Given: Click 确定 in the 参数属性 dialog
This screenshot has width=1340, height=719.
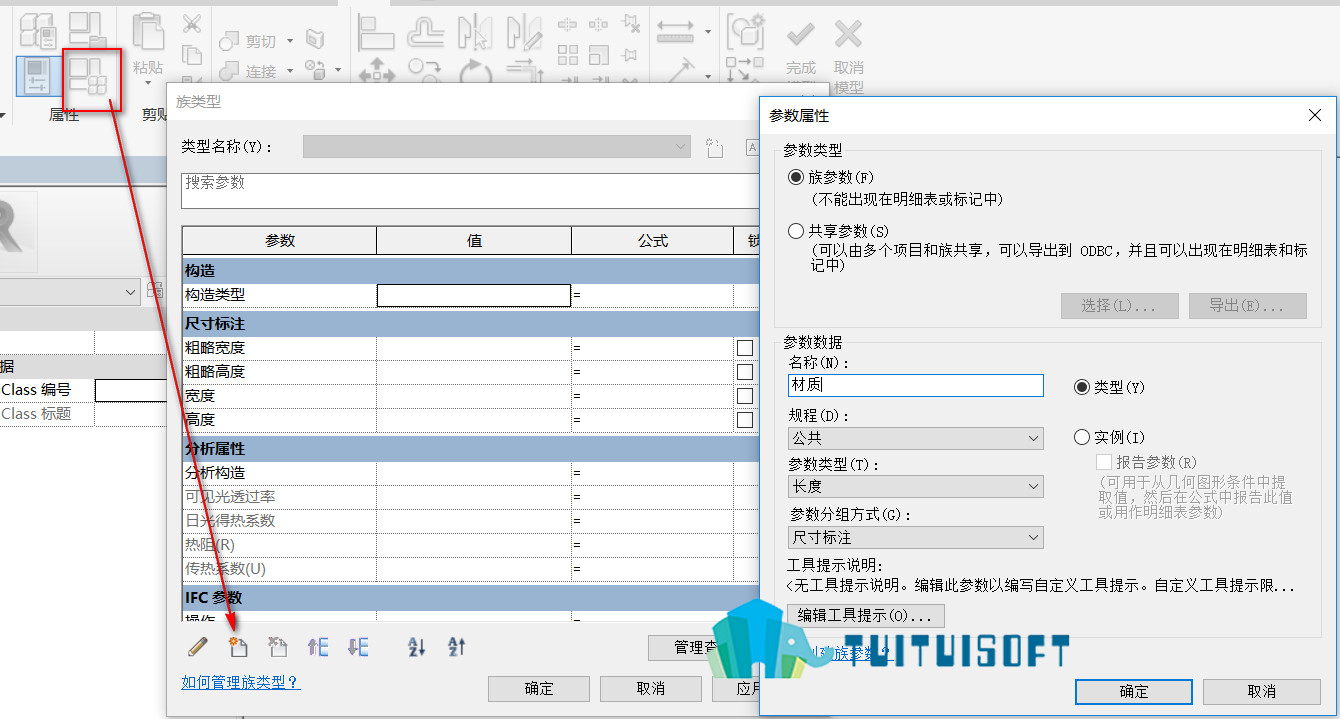Looking at the screenshot, I should click(1134, 691).
